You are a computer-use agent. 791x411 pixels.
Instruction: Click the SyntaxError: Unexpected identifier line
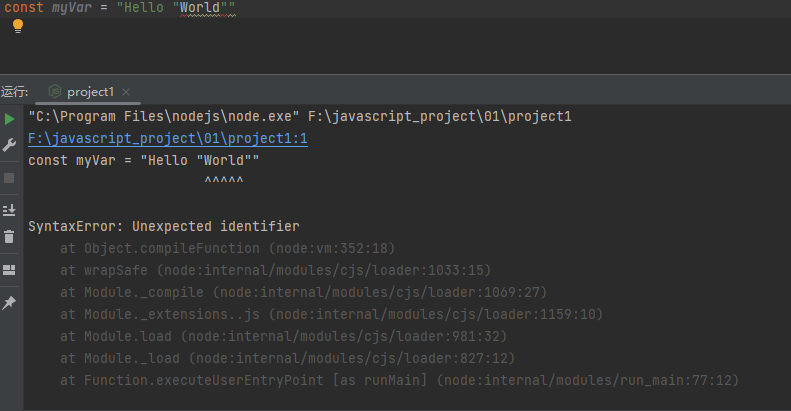click(164, 226)
